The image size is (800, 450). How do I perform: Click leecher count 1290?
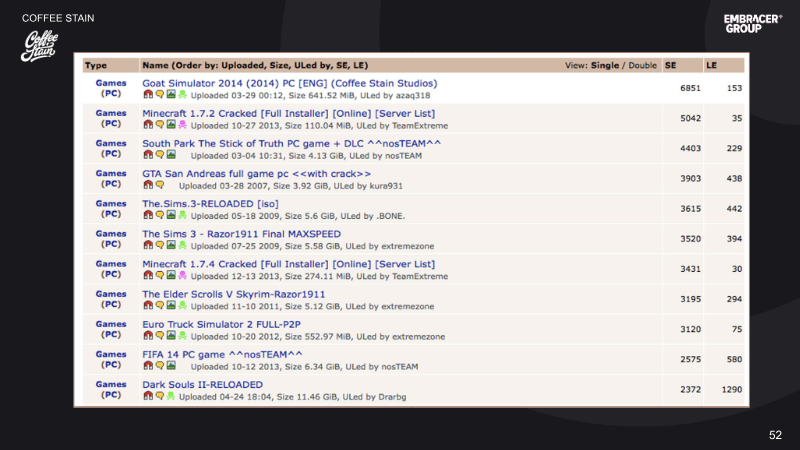tap(732, 389)
